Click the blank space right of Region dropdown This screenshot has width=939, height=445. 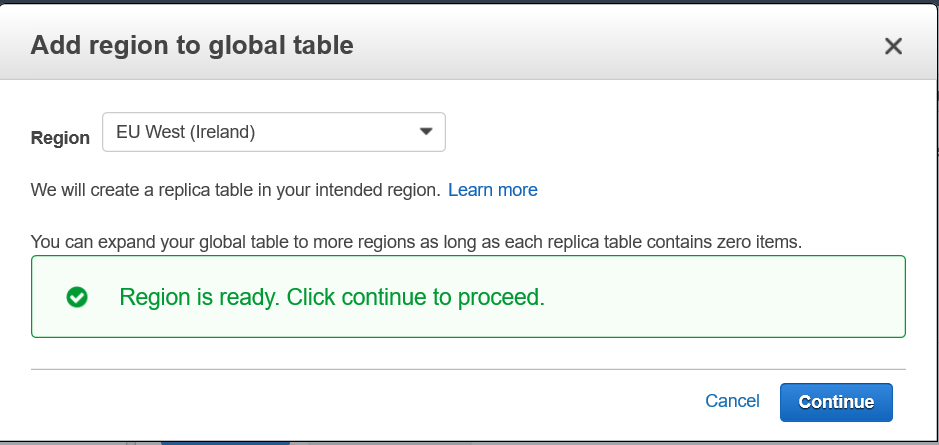coord(680,132)
